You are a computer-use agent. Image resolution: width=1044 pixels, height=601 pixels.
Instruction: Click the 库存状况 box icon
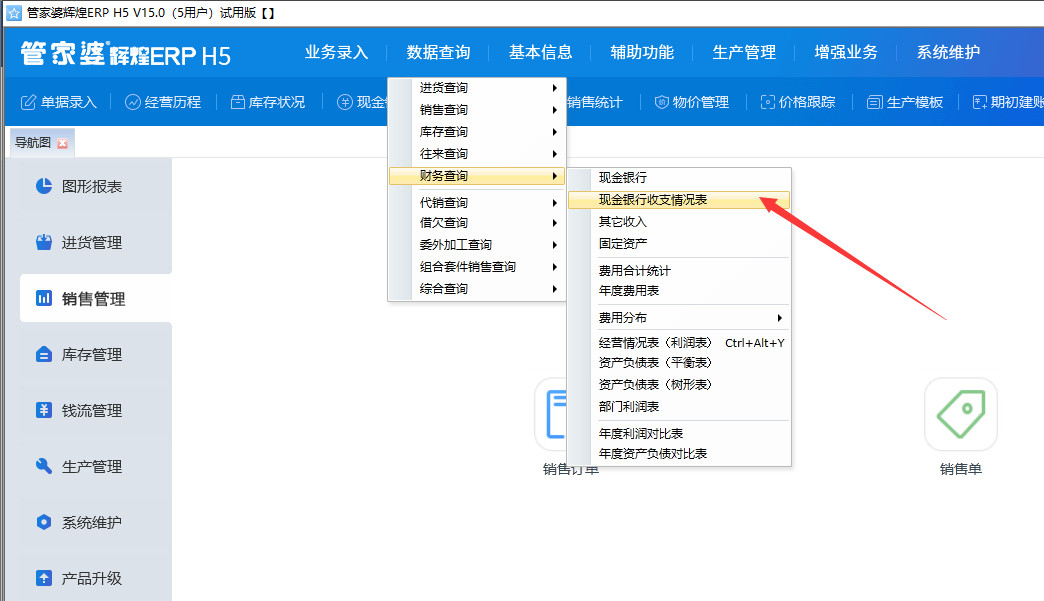pos(238,102)
